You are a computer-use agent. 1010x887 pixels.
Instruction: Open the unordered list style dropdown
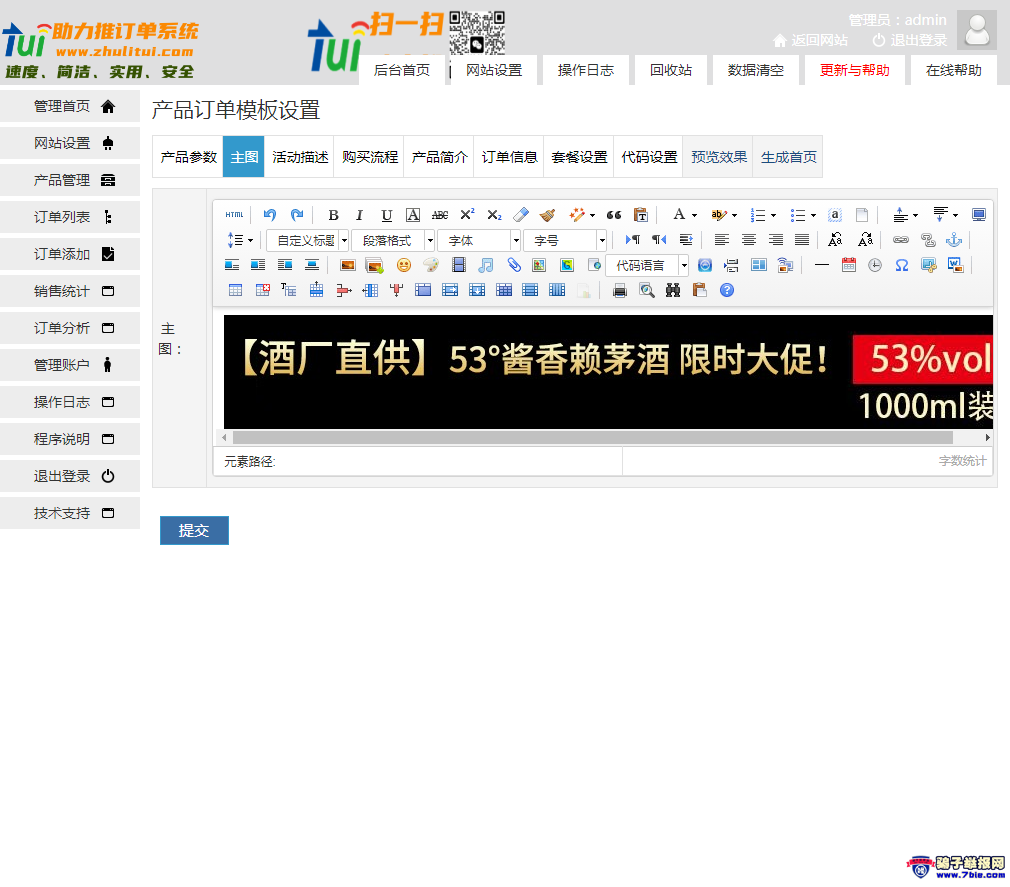click(x=803, y=215)
